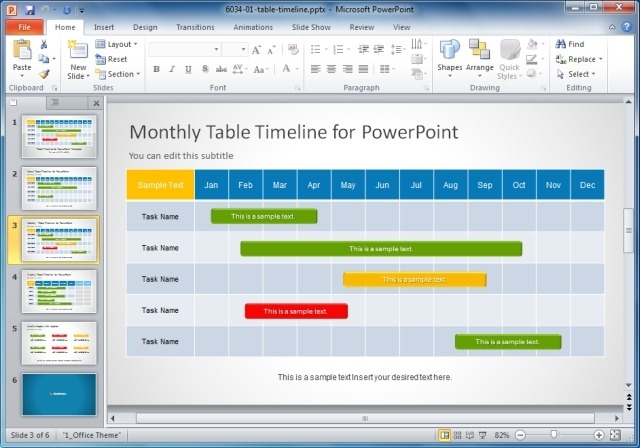Select slide 1 thumbnail

[60, 136]
